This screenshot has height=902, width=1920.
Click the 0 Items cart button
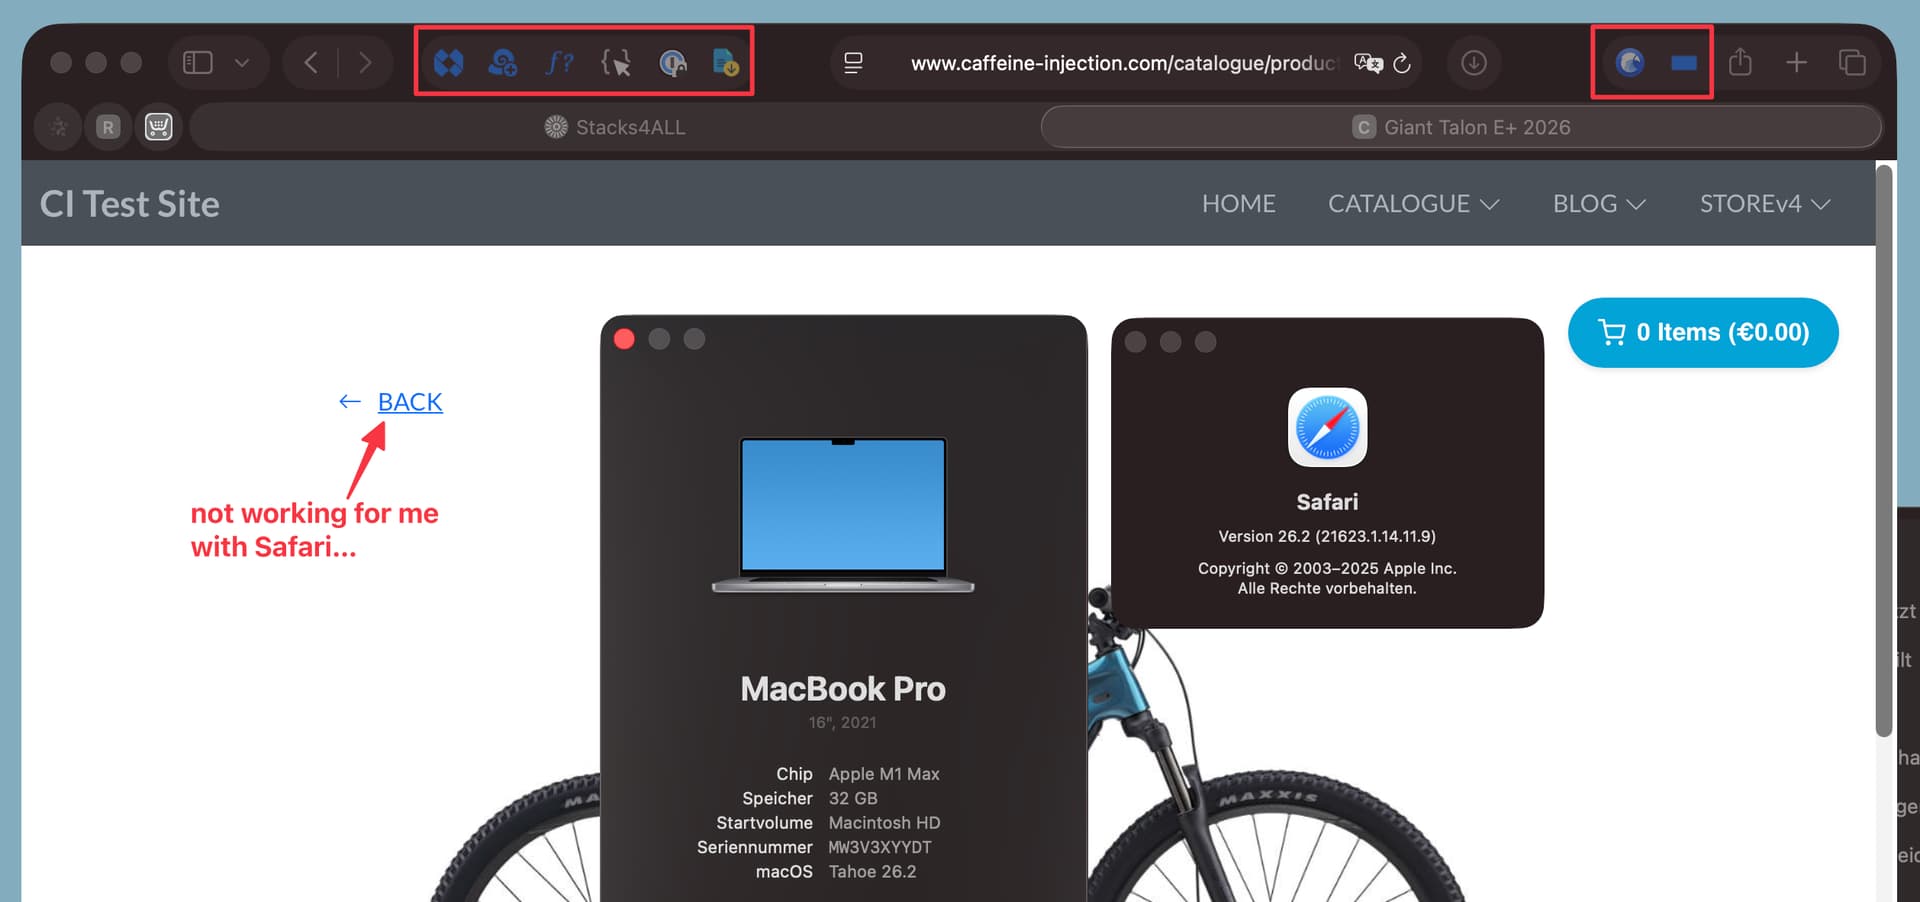click(1702, 332)
